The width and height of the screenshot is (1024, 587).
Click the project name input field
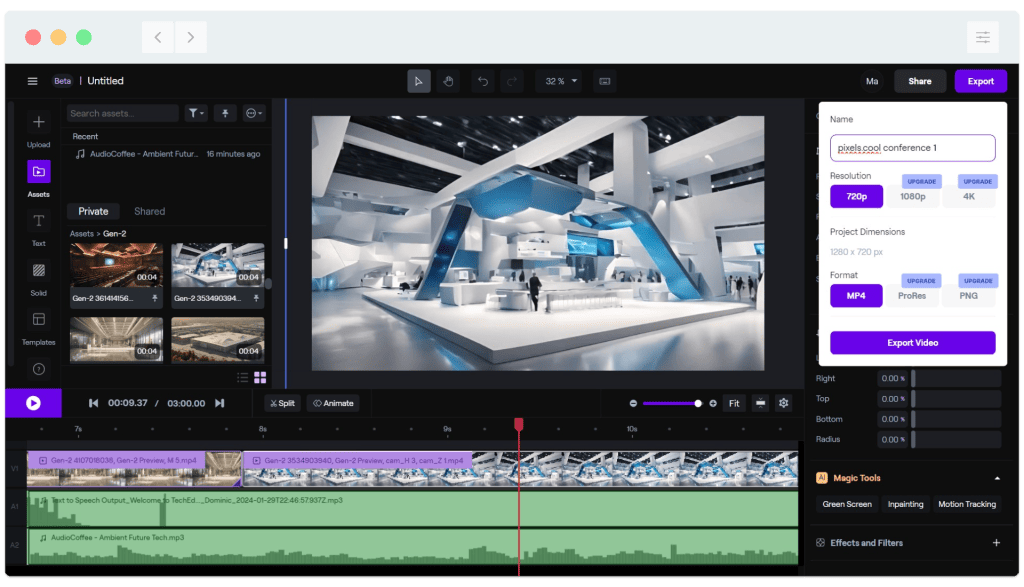click(912, 147)
